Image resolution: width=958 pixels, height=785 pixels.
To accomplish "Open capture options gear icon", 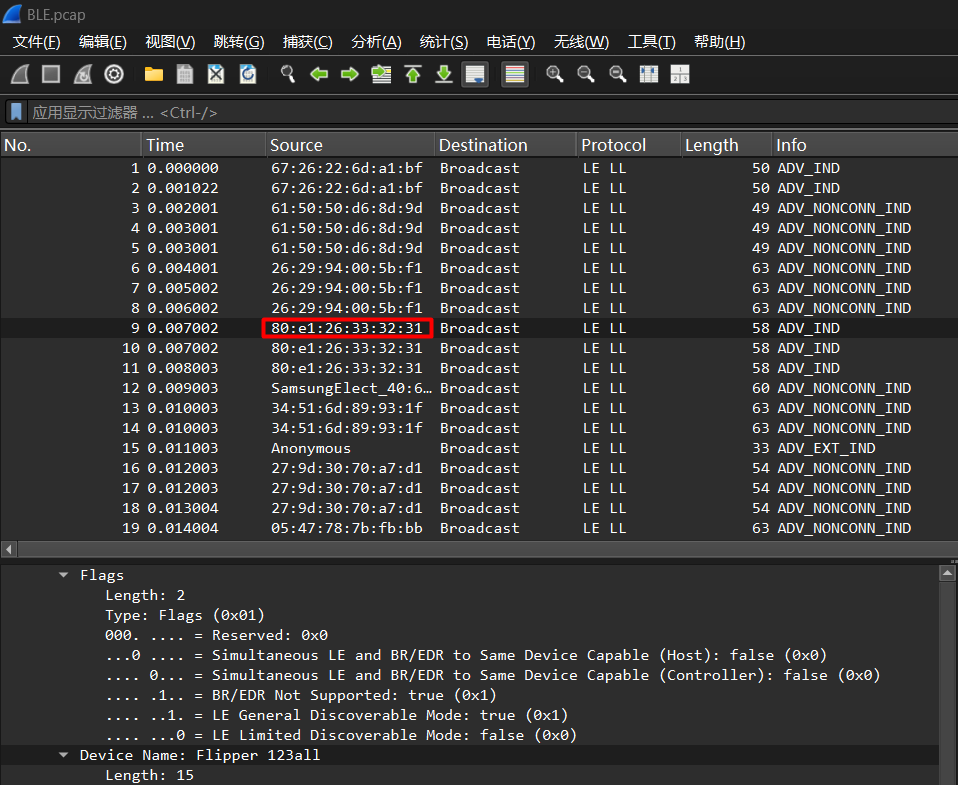I will click(x=114, y=75).
